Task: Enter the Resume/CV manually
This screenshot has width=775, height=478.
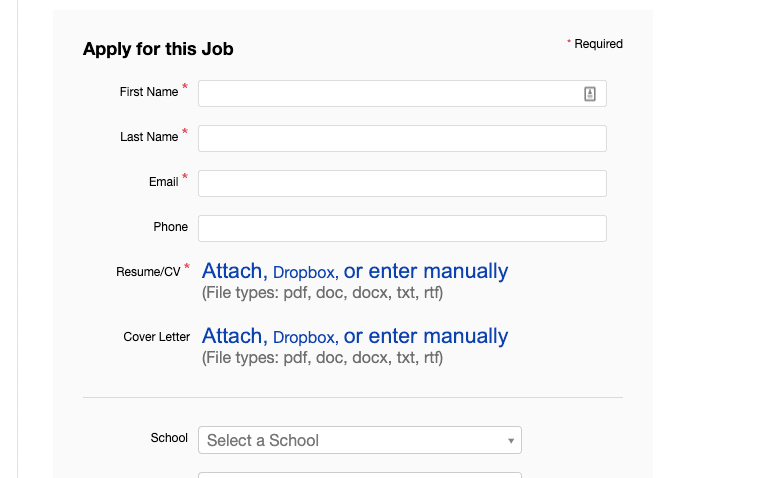Action: tap(426, 271)
